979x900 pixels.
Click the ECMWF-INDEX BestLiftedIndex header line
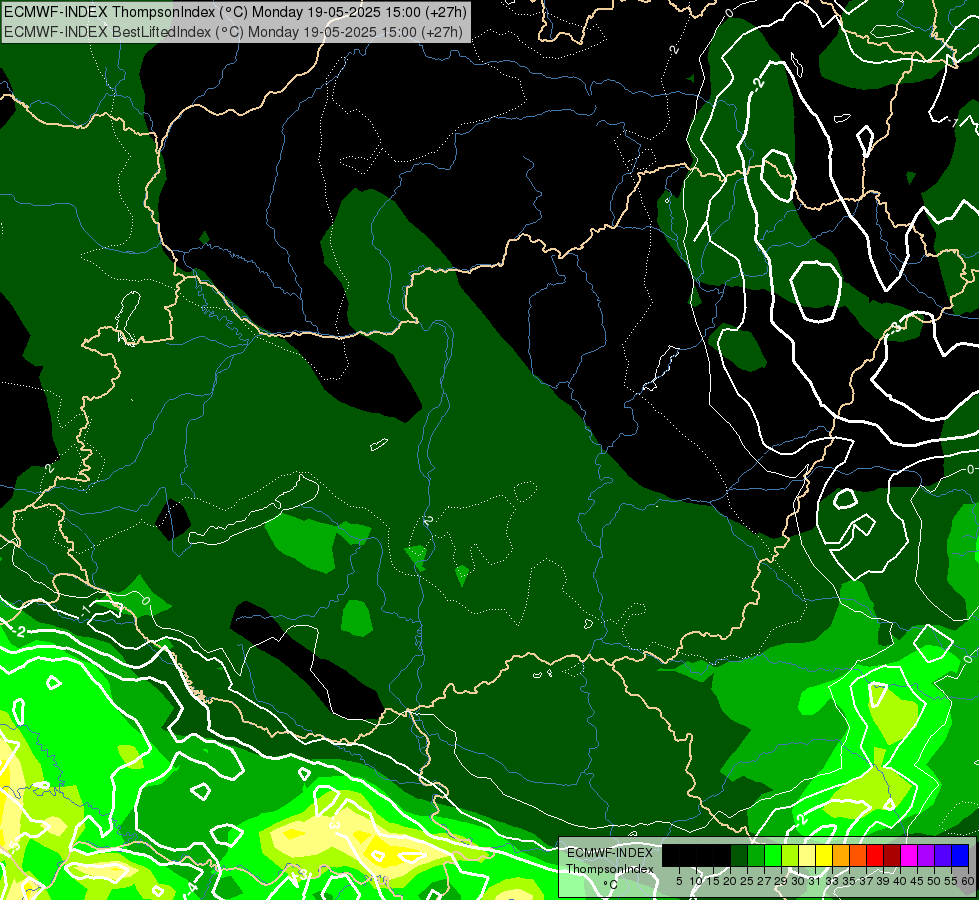click(x=232, y=32)
